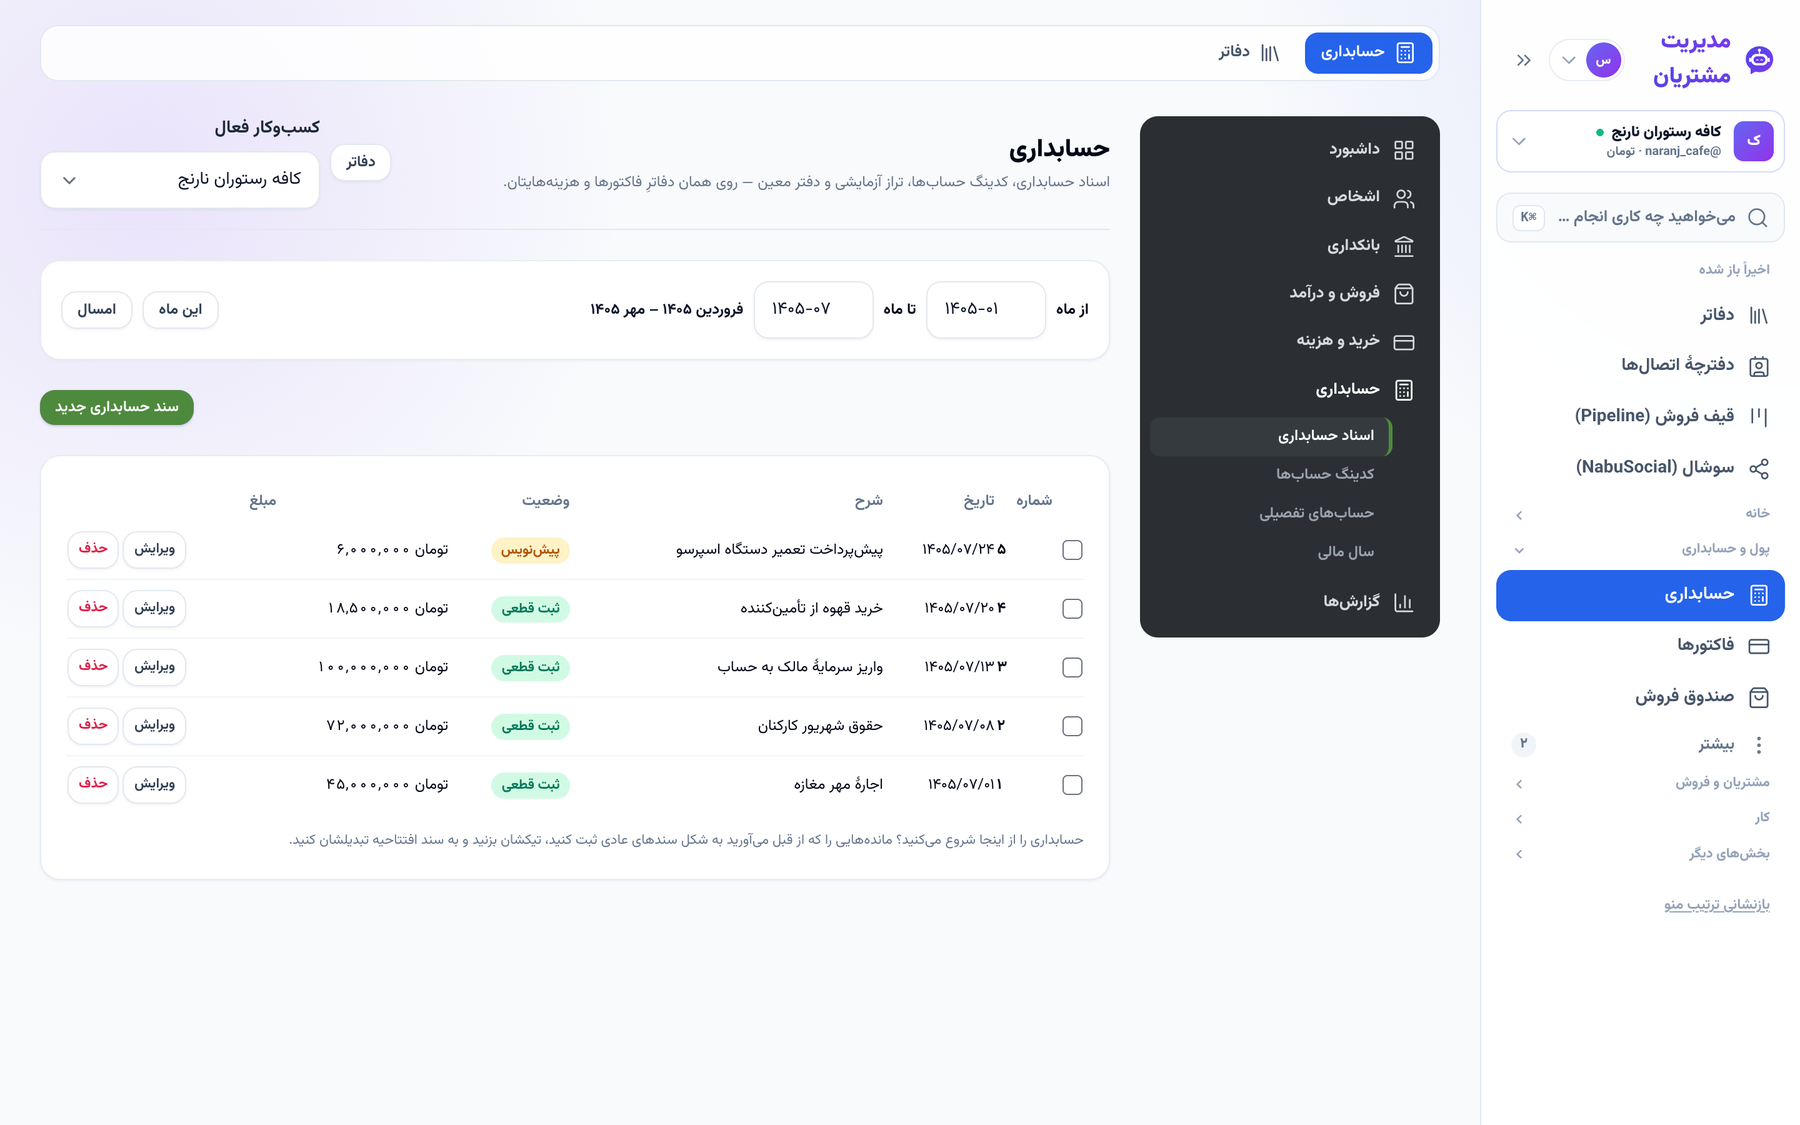The image size is (1800, 1125).
Task: Click حذف for حقوق شهریور کارکنان row
Action: pos(93,725)
